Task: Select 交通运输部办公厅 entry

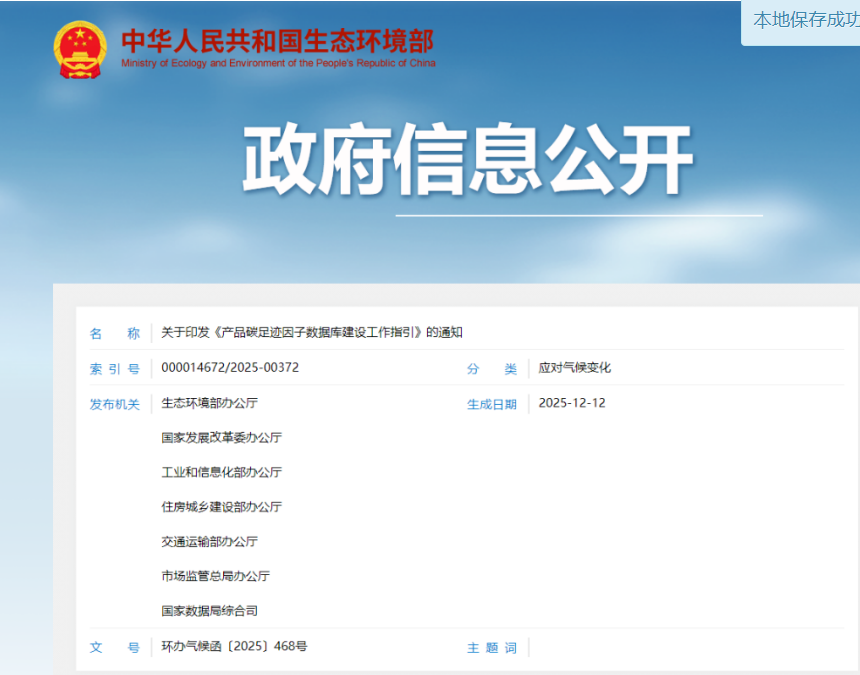Action: (x=210, y=541)
